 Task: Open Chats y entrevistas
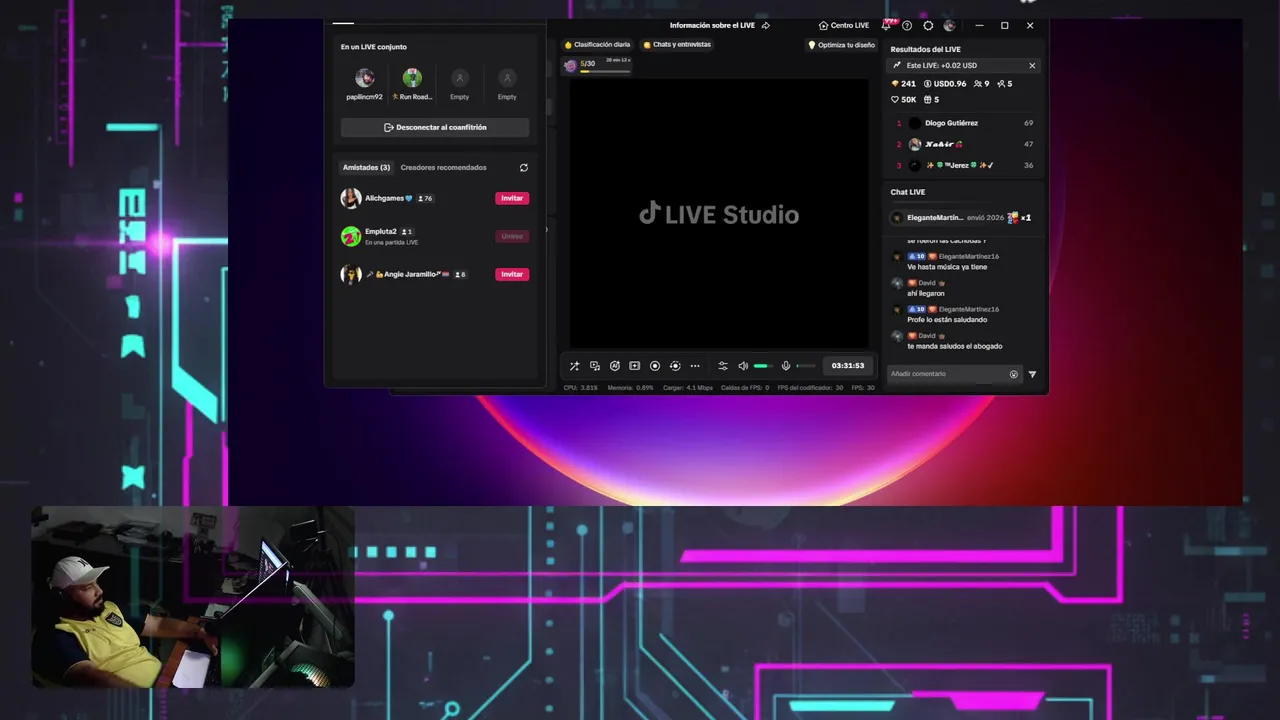tap(677, 45)
